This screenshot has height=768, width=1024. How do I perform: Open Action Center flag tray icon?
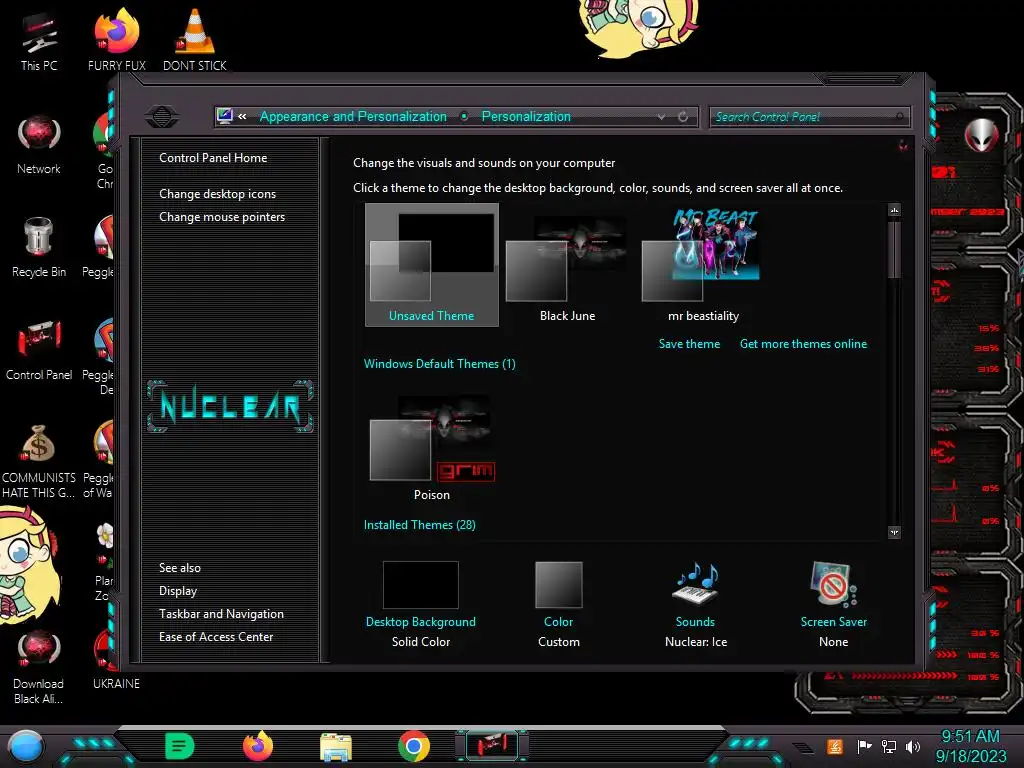click(x=864, y=746)
